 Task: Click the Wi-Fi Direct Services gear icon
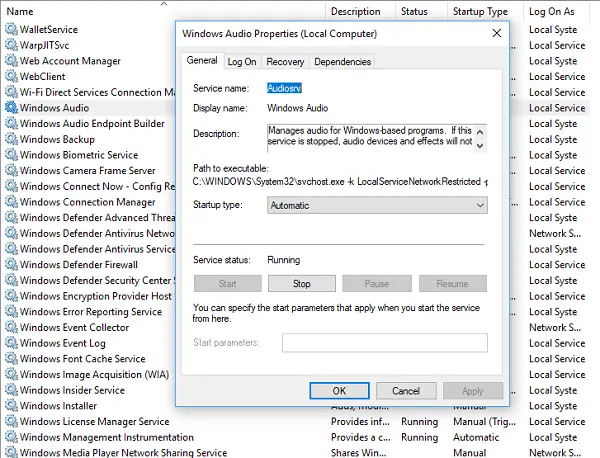click(x=11, y=92)
